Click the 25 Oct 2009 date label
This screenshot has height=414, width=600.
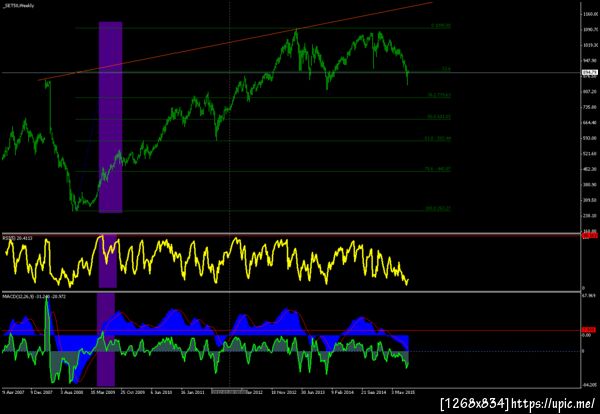[133, 392]
